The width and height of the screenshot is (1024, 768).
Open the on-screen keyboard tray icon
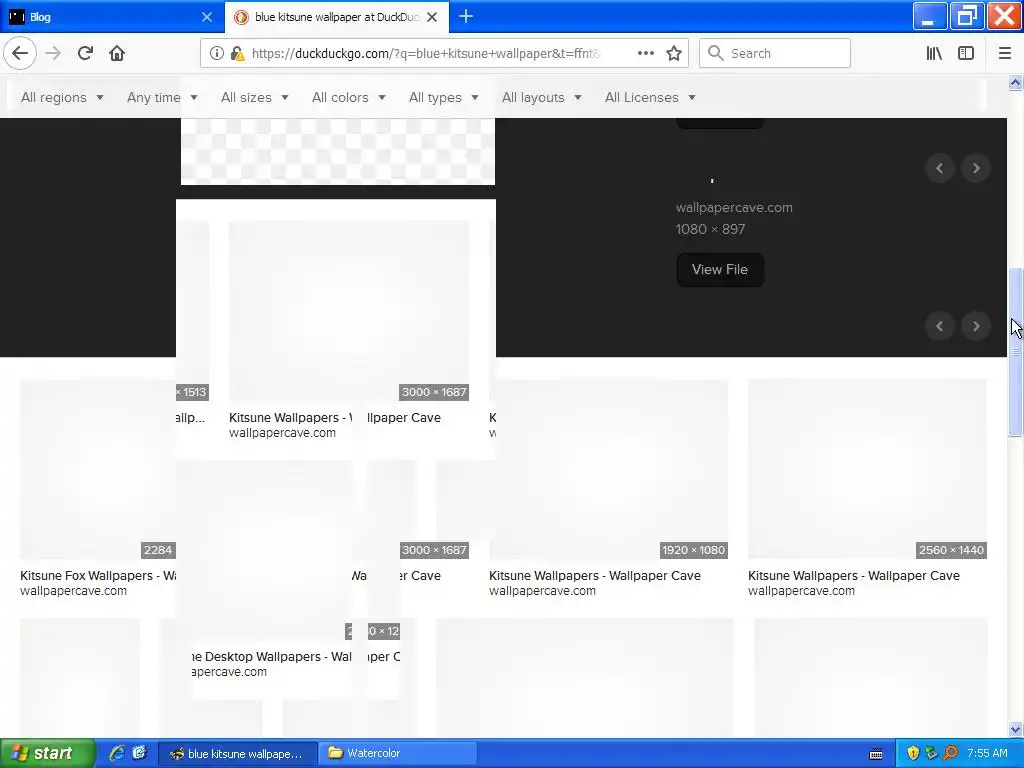pos(876,754)
